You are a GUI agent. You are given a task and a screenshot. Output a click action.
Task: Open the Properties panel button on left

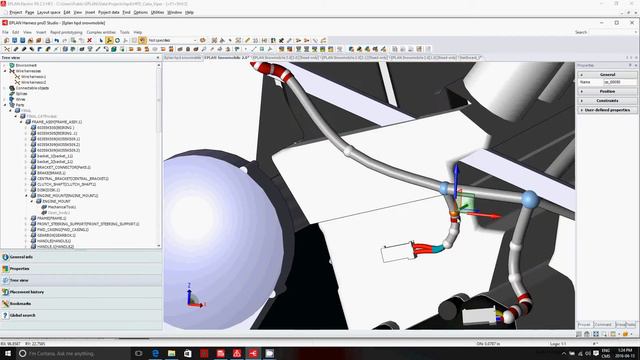tap(81, 269)
